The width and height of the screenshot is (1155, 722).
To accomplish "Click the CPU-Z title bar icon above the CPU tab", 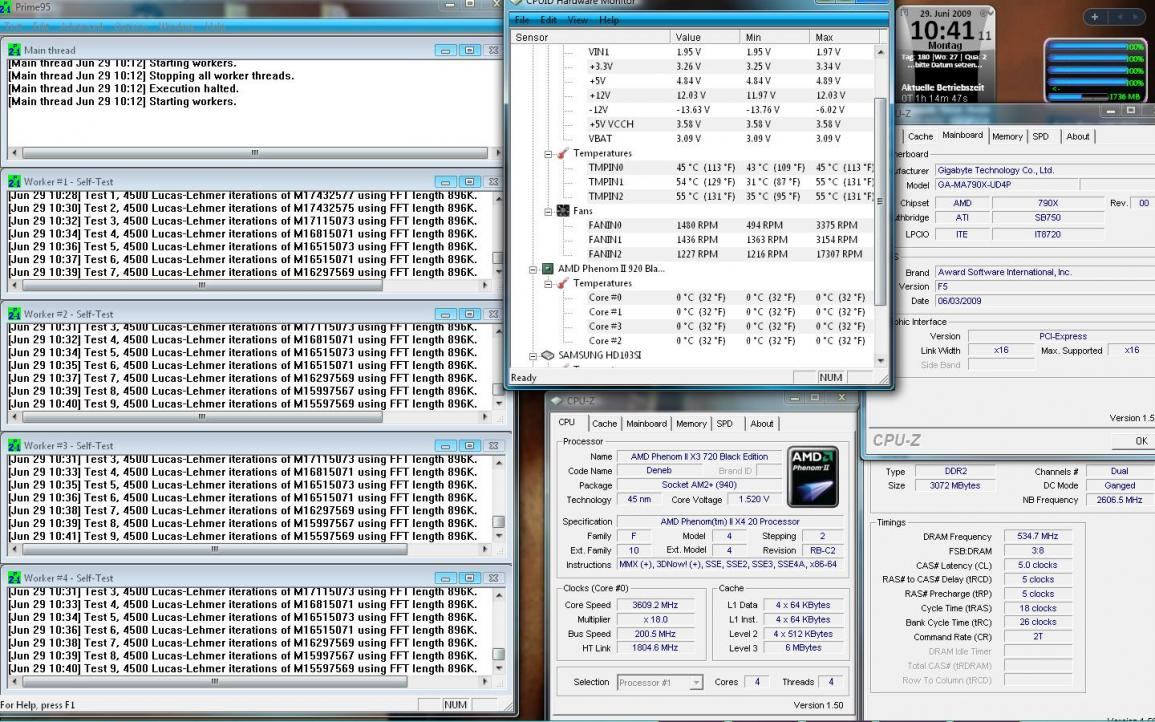I will coord(556,401).
